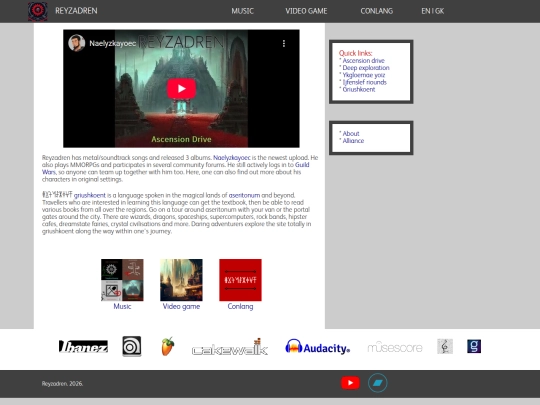This screenshot has height=405, width=540.
Task: Open the video's three-dot options menu
Action: tap(284, 43)
